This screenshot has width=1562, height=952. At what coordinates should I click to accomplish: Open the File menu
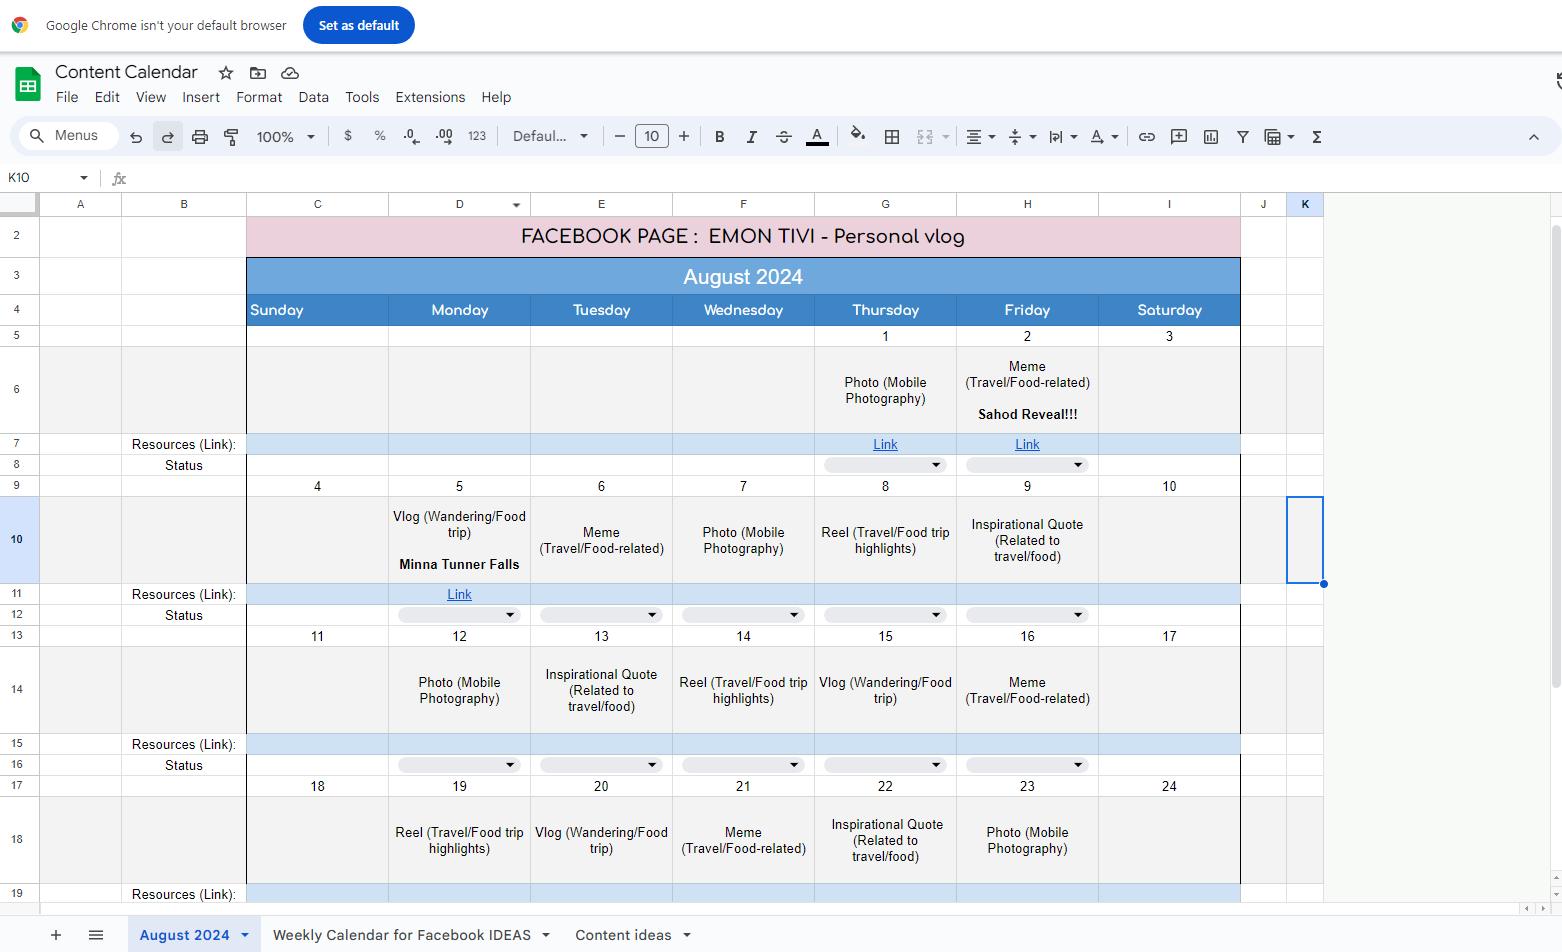click(x=67, y=97)
